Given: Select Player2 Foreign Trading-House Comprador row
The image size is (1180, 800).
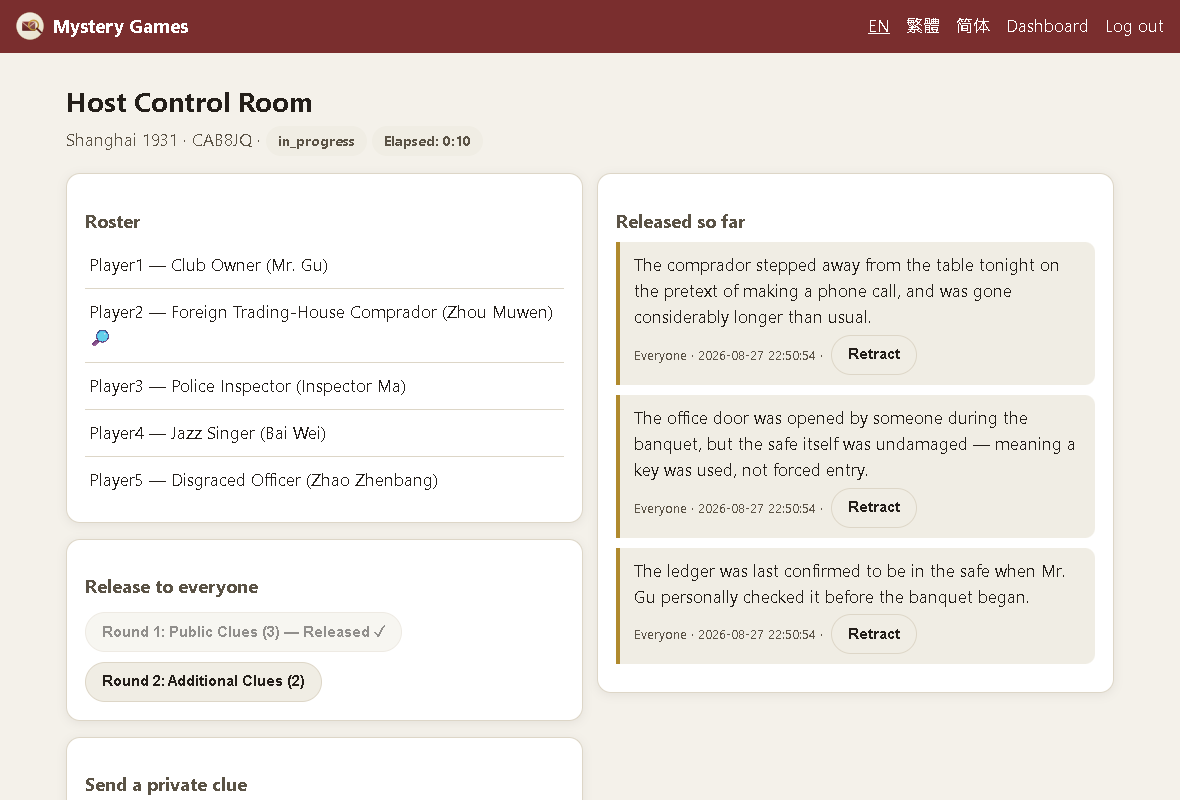Looking at the screenshot, I should pyautogui.click(x=324, y=326).
